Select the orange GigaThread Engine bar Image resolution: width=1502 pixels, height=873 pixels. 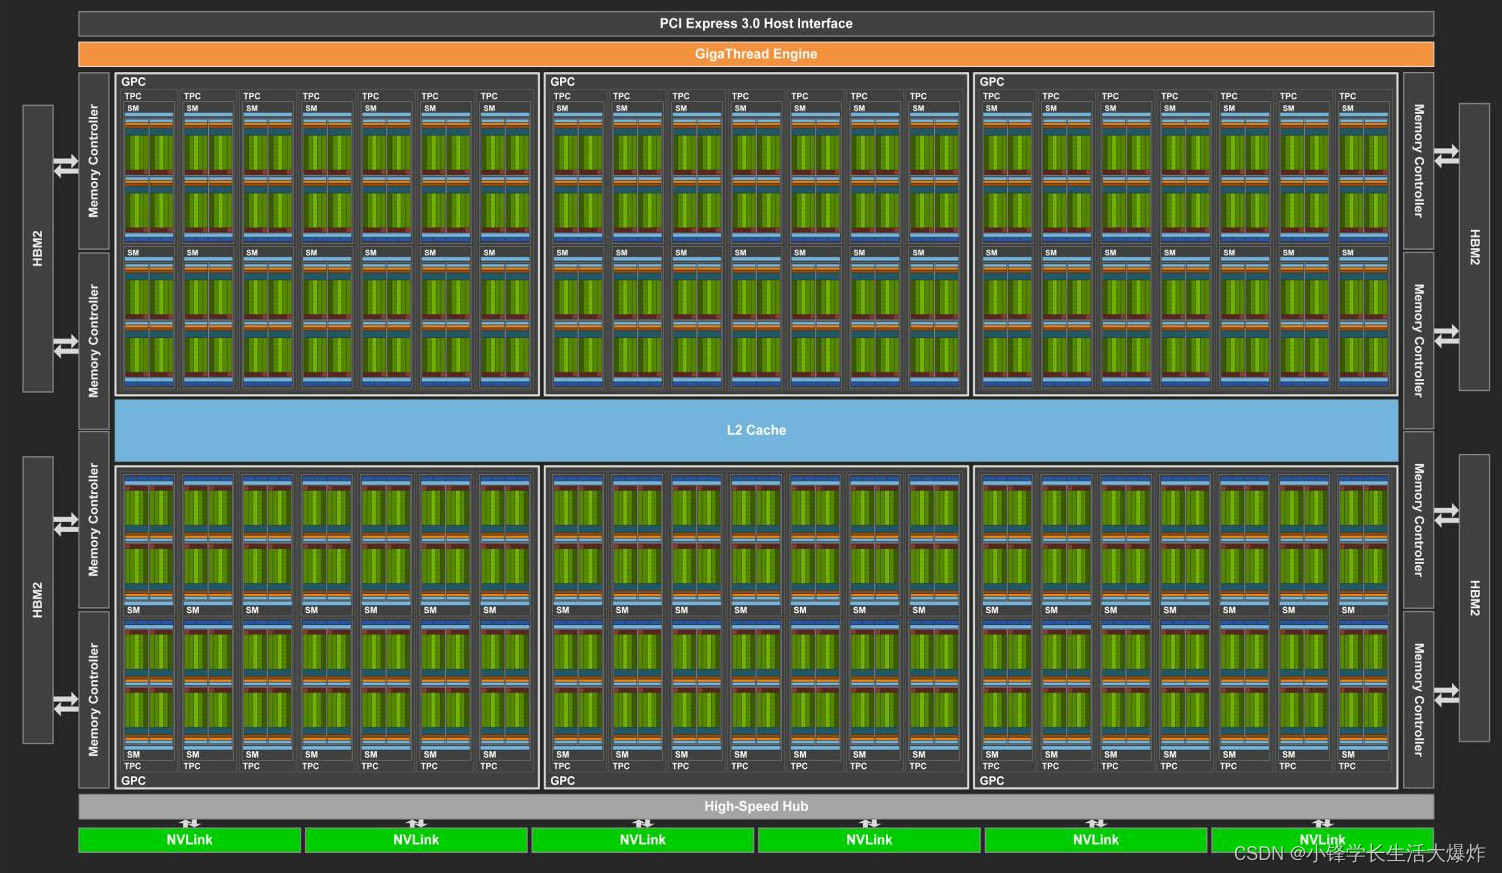pyautogui.click(x=756, y=54)
